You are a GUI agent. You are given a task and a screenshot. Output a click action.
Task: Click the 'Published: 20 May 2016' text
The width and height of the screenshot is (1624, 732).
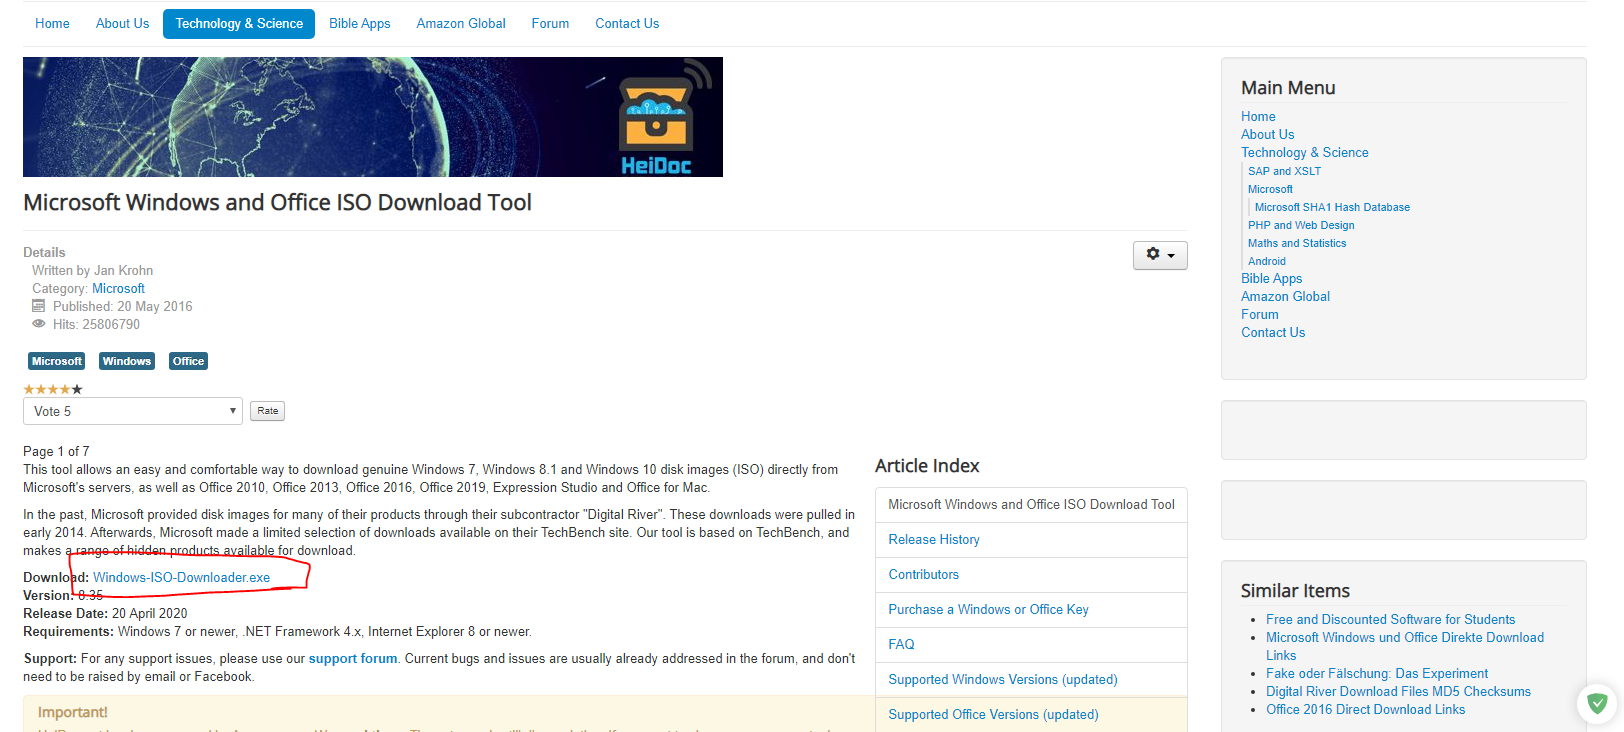122,306
